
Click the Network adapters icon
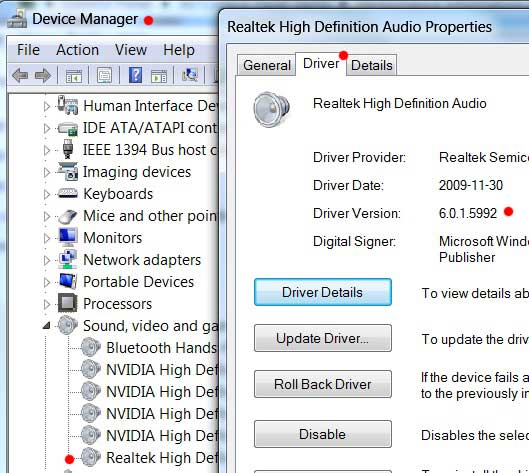(68, 259)
